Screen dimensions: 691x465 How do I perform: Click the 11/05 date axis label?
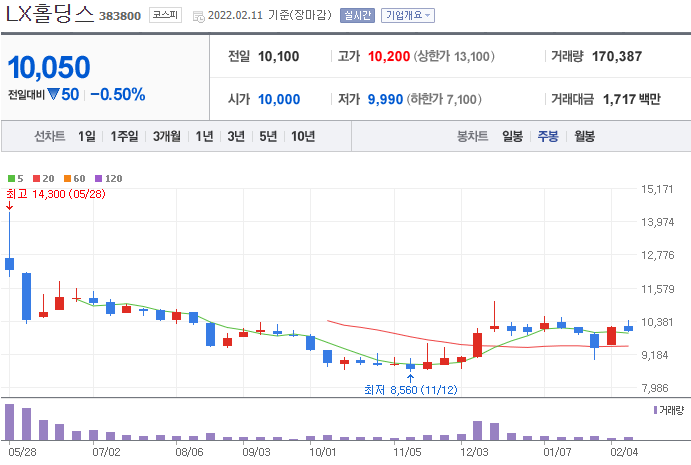(x=407, y=452)
